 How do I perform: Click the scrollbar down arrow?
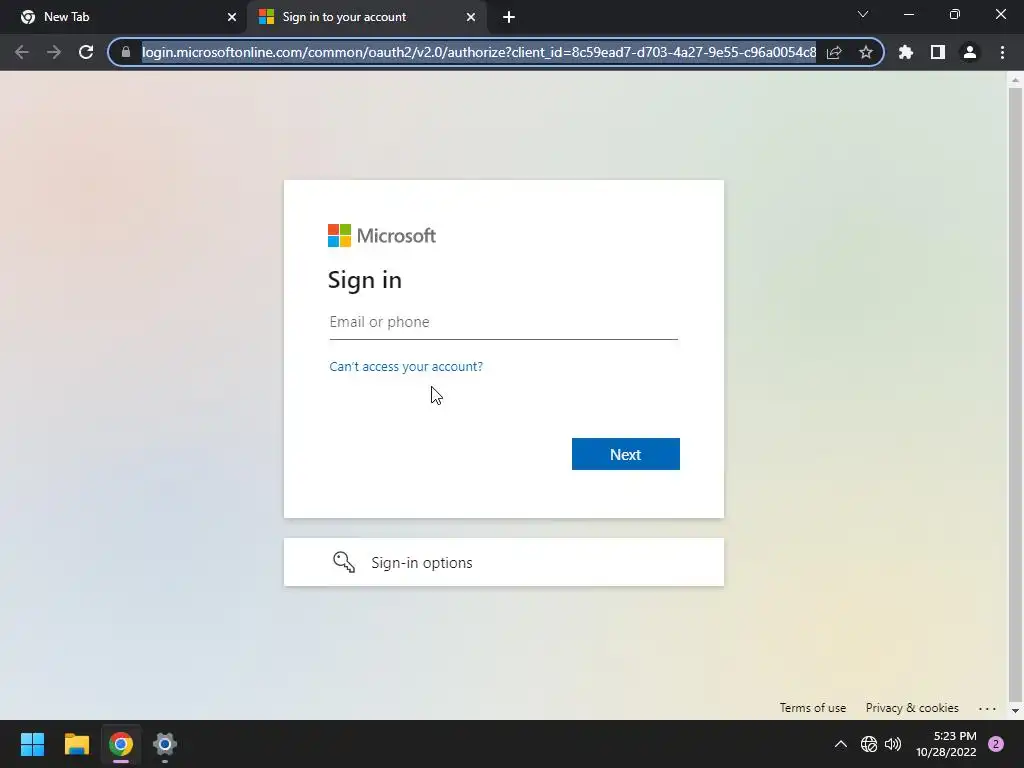(1015, 711)
